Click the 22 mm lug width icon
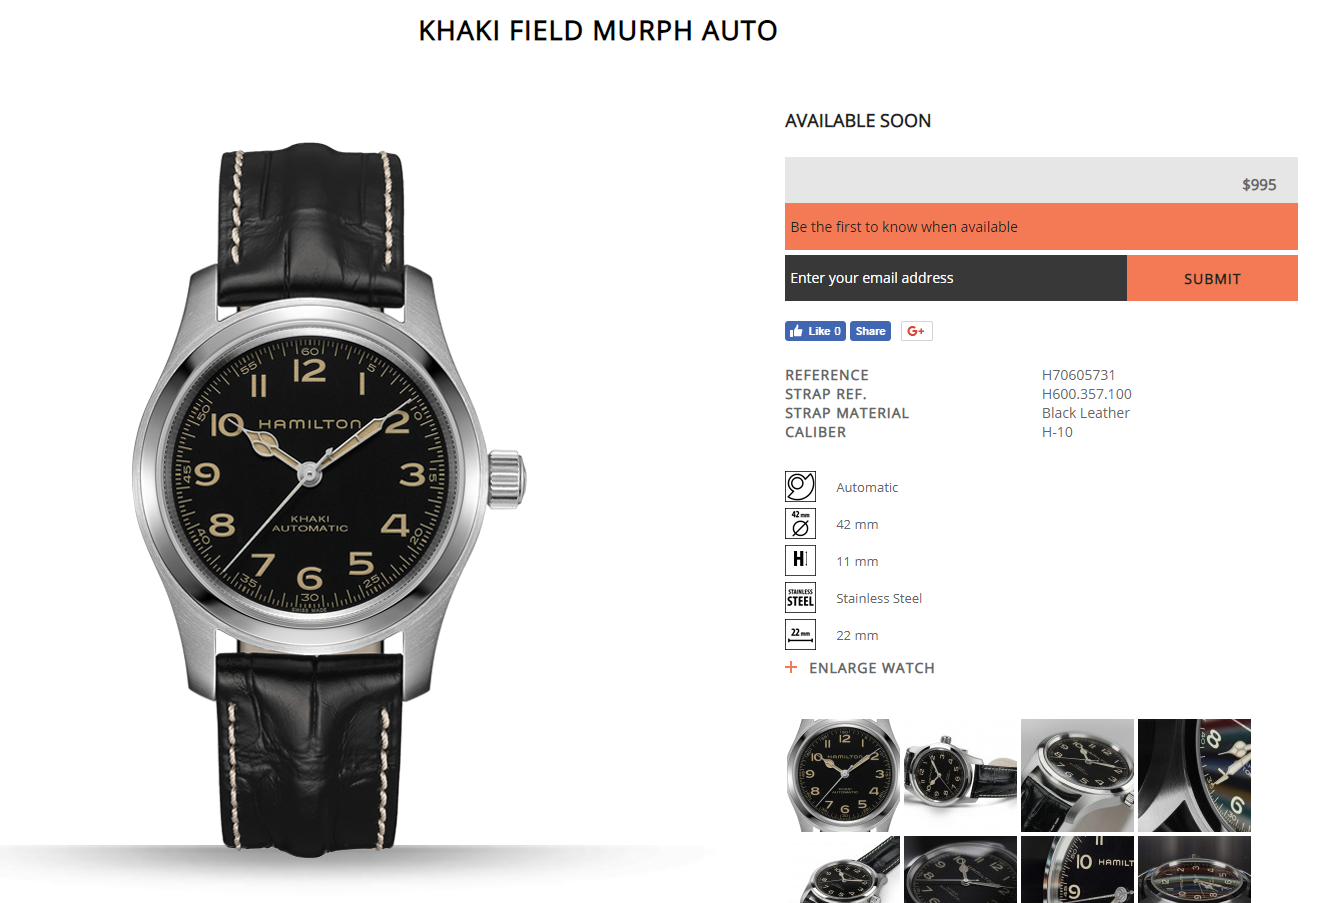This screenshot has width=1323, height=903. pyautogui.click(x=800, y=634)
